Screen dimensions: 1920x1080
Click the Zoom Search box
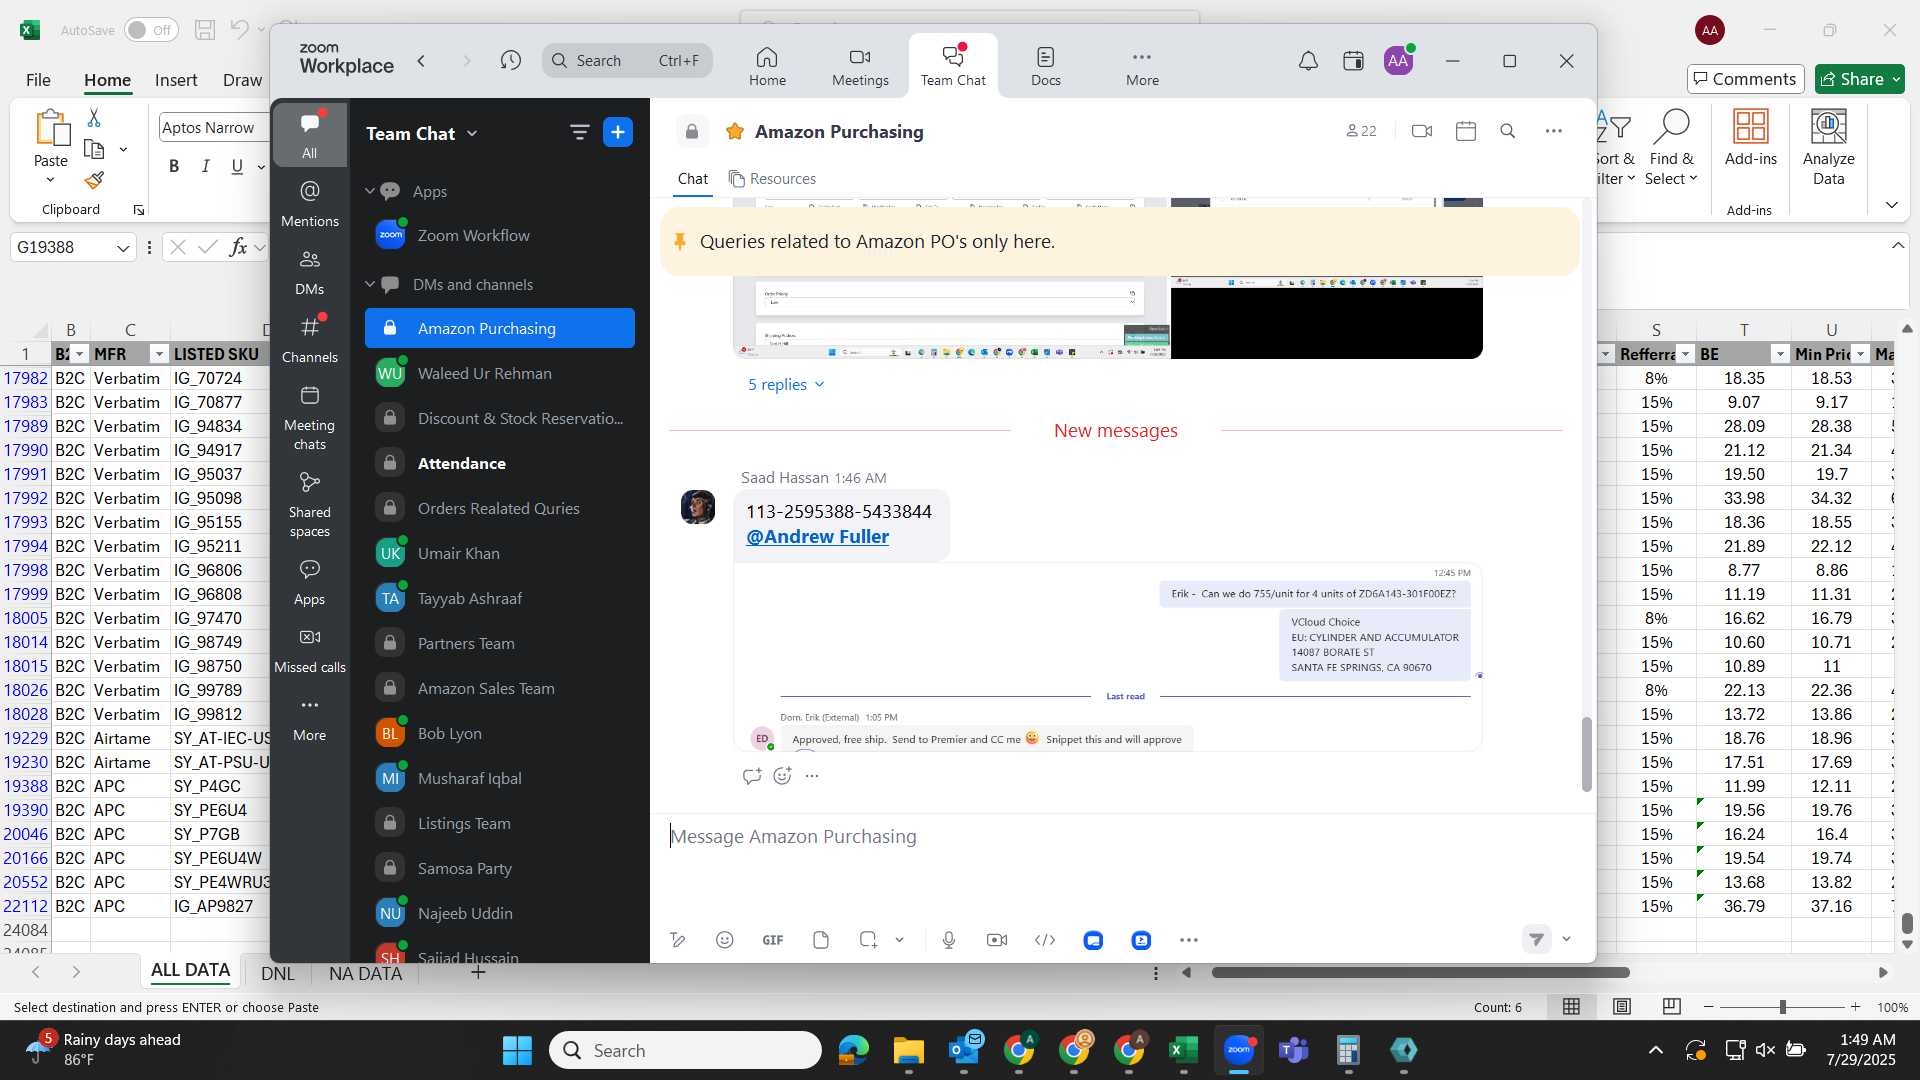coord(627,61)
